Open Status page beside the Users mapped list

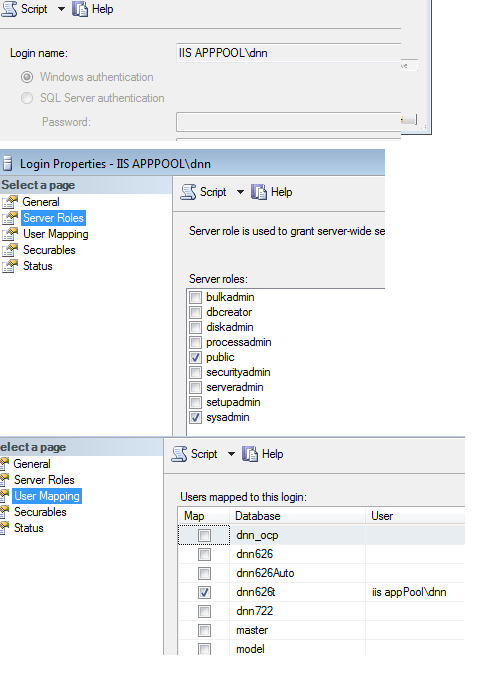click(x=28, y=528)
